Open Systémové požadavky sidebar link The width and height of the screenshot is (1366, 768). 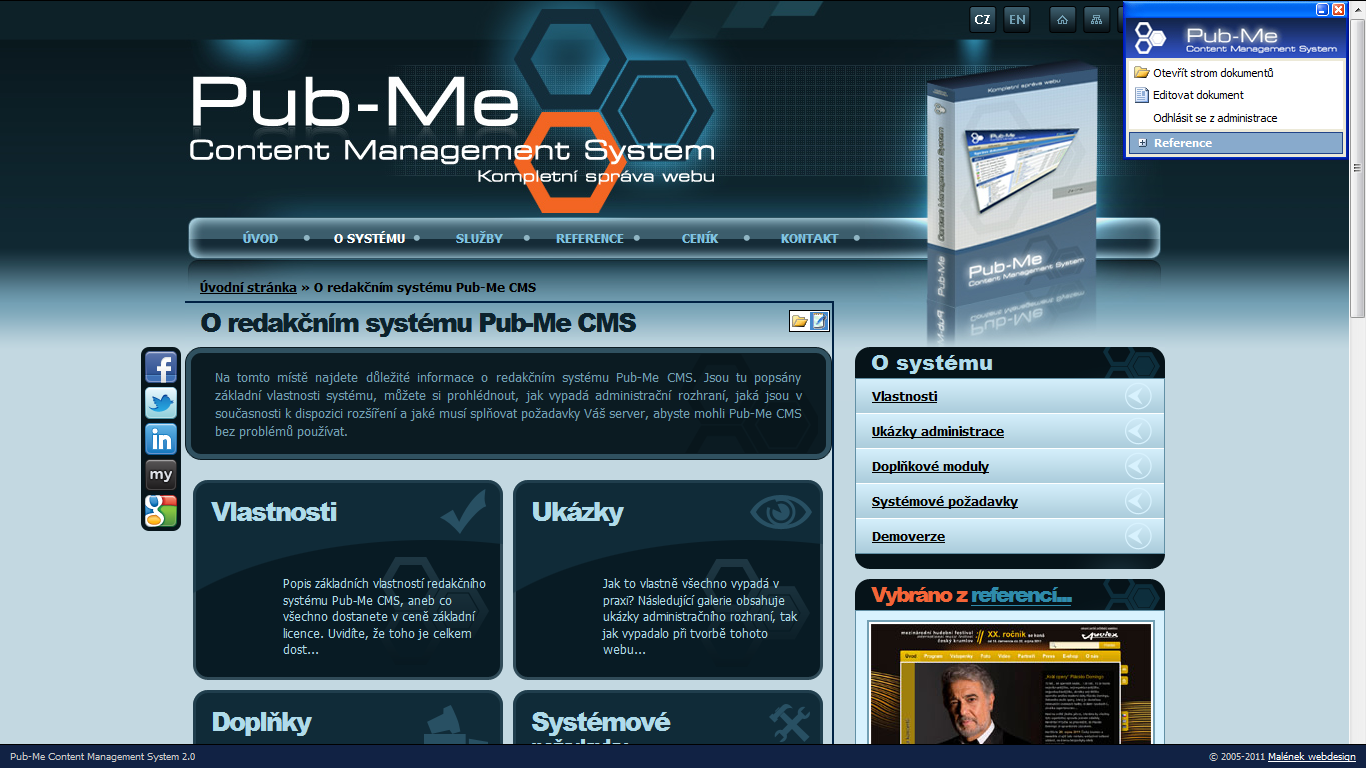pos(944,501)
